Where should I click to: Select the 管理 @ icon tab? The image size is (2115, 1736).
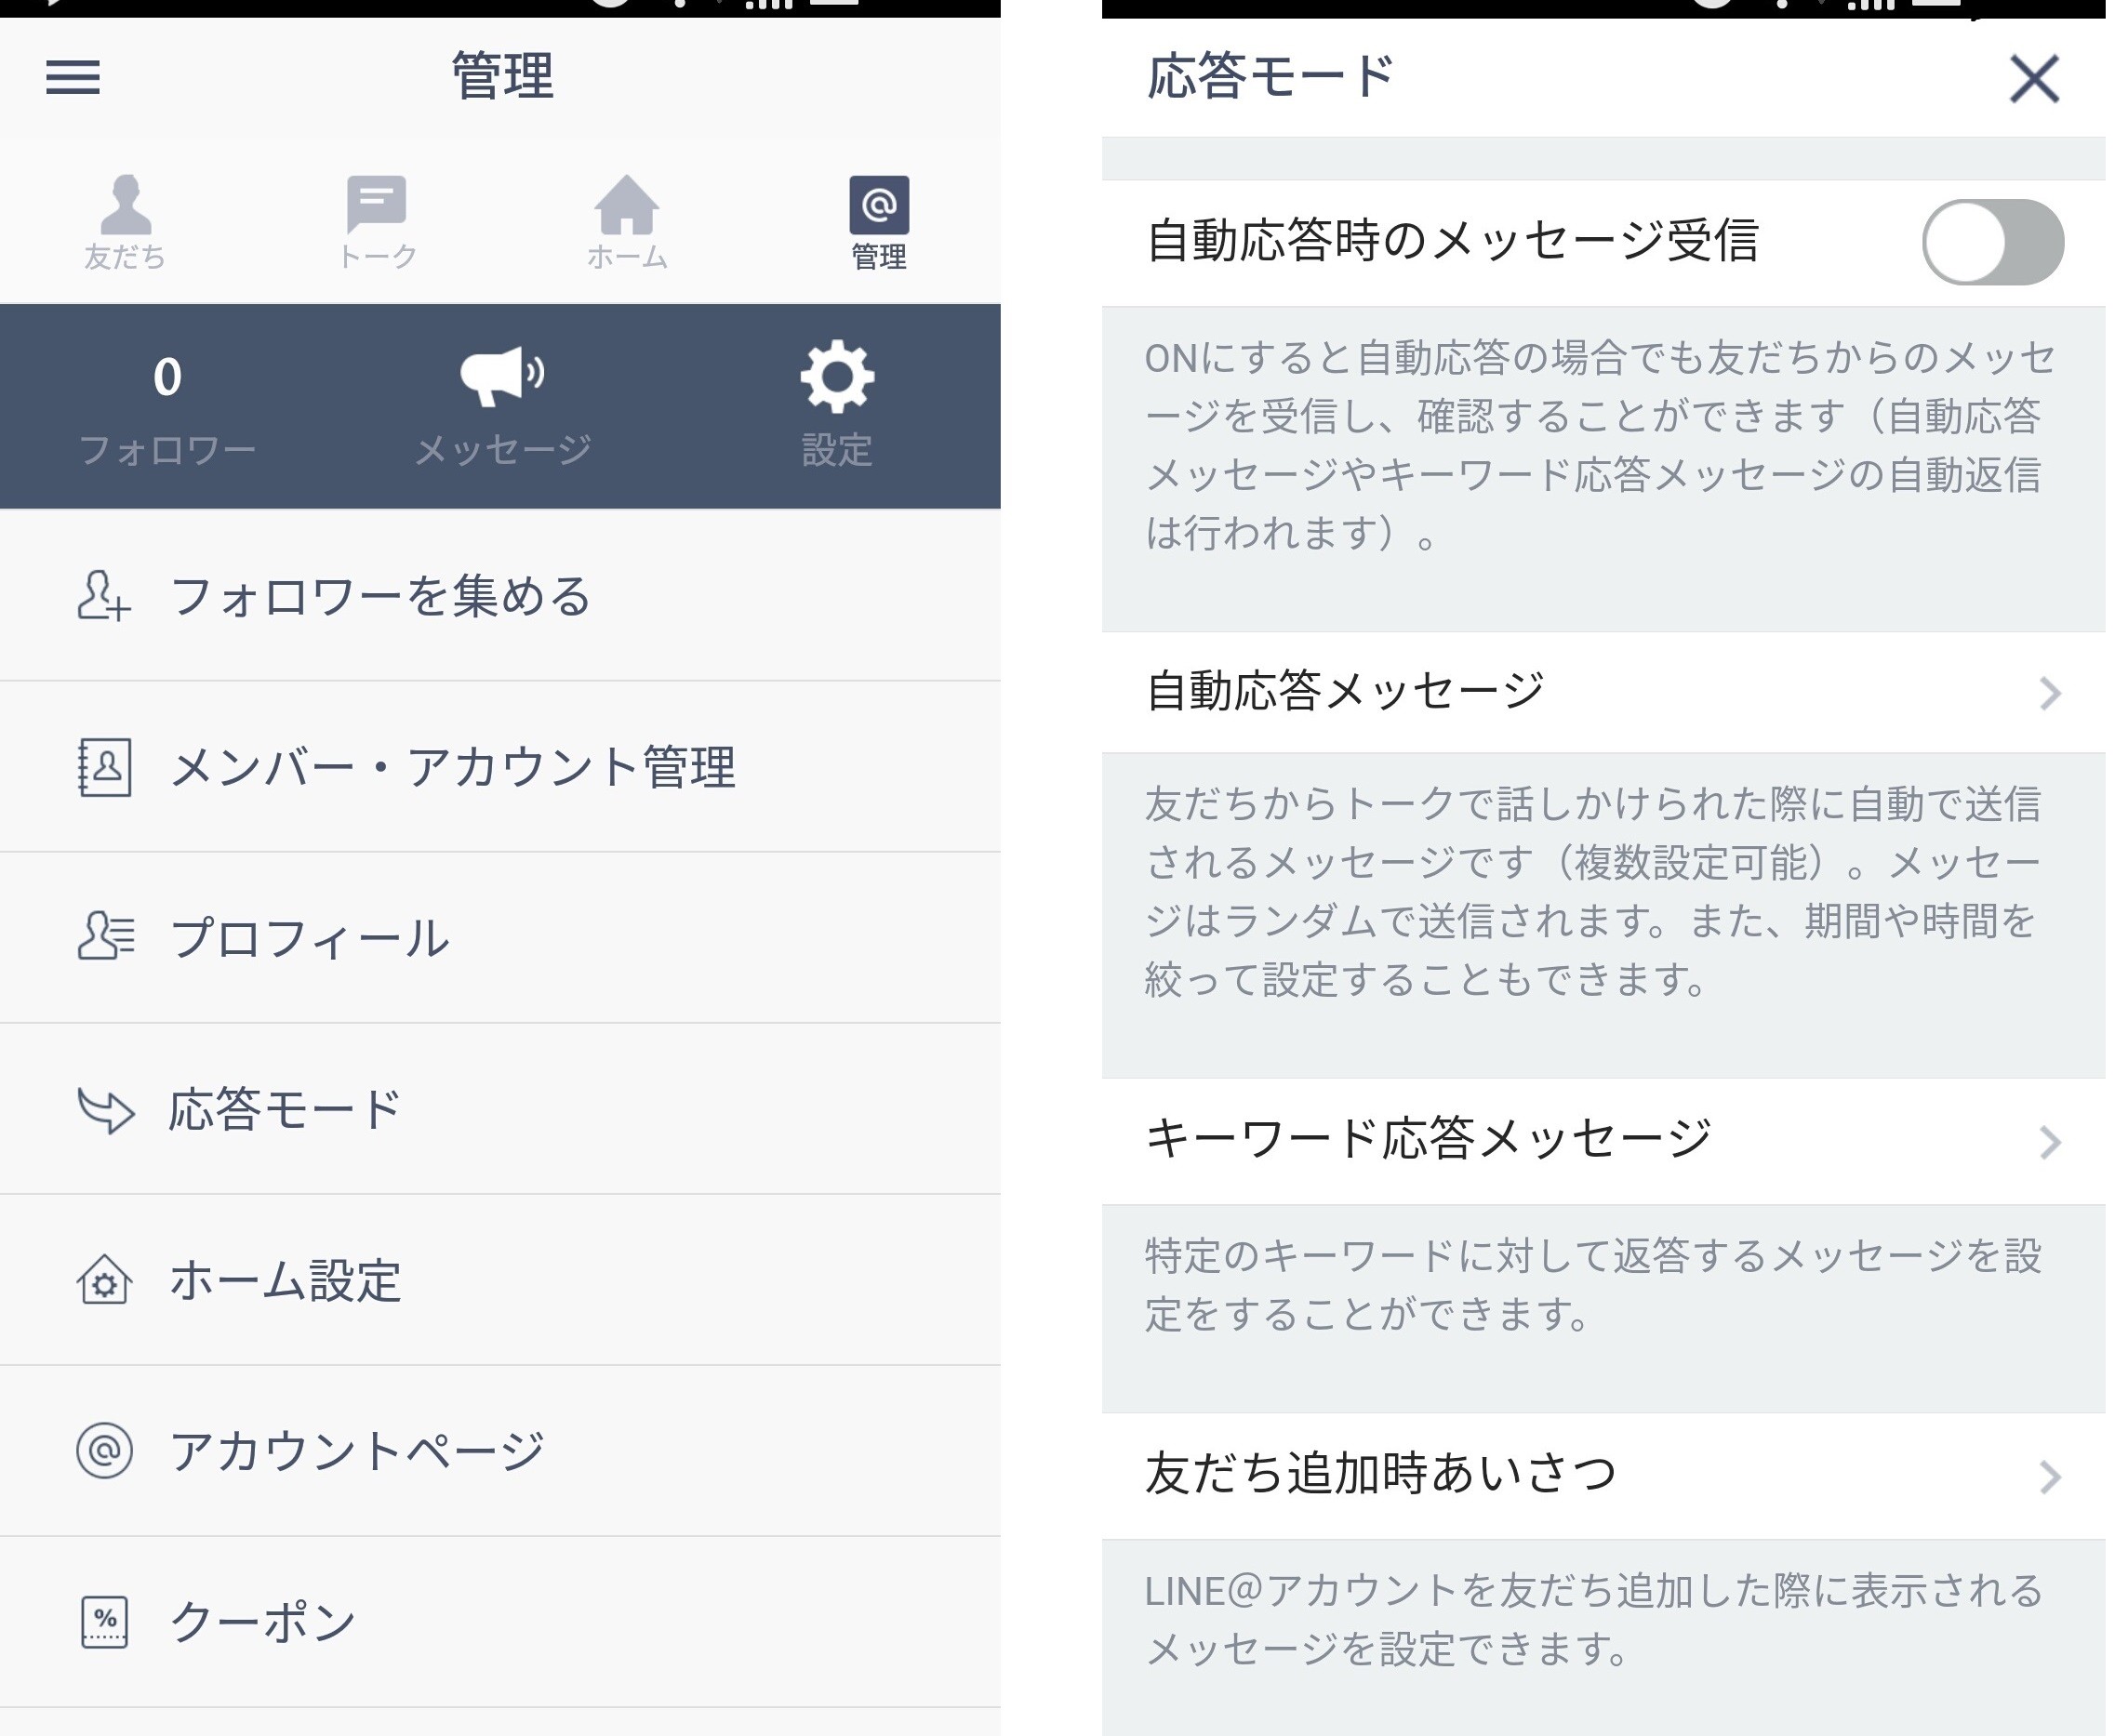tap(879, 206)
